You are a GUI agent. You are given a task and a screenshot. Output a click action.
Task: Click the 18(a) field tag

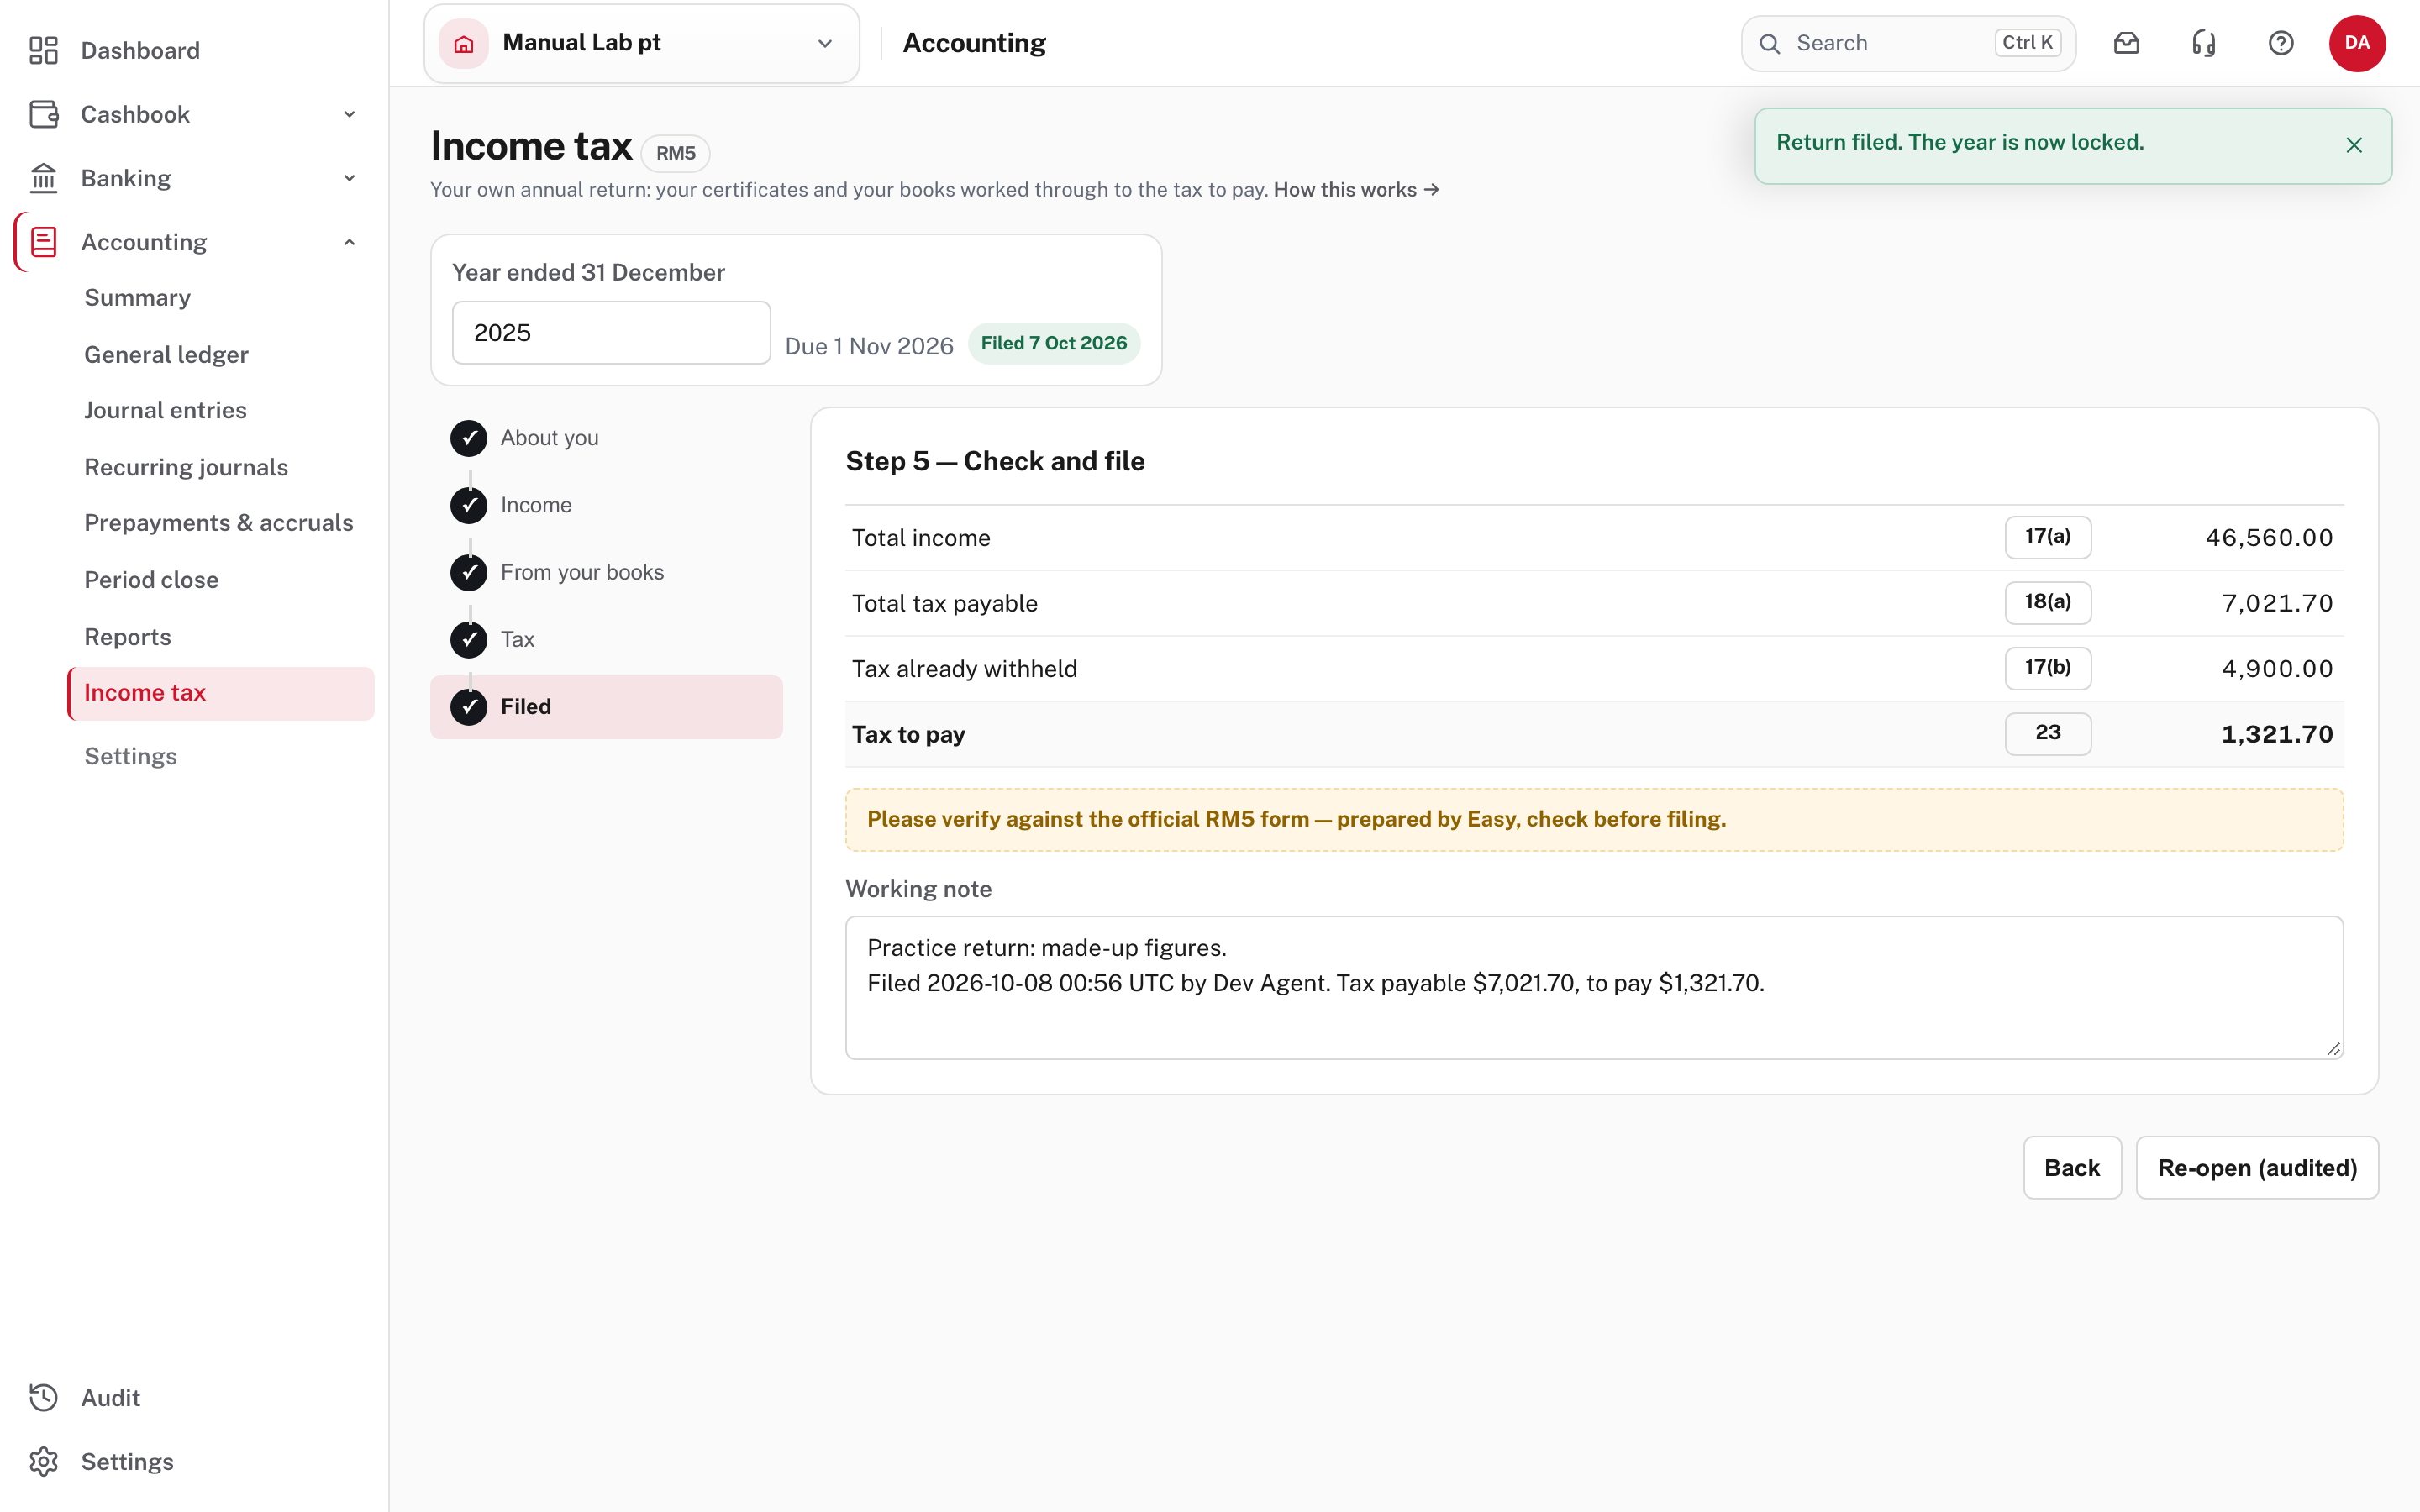point(2047,602)
